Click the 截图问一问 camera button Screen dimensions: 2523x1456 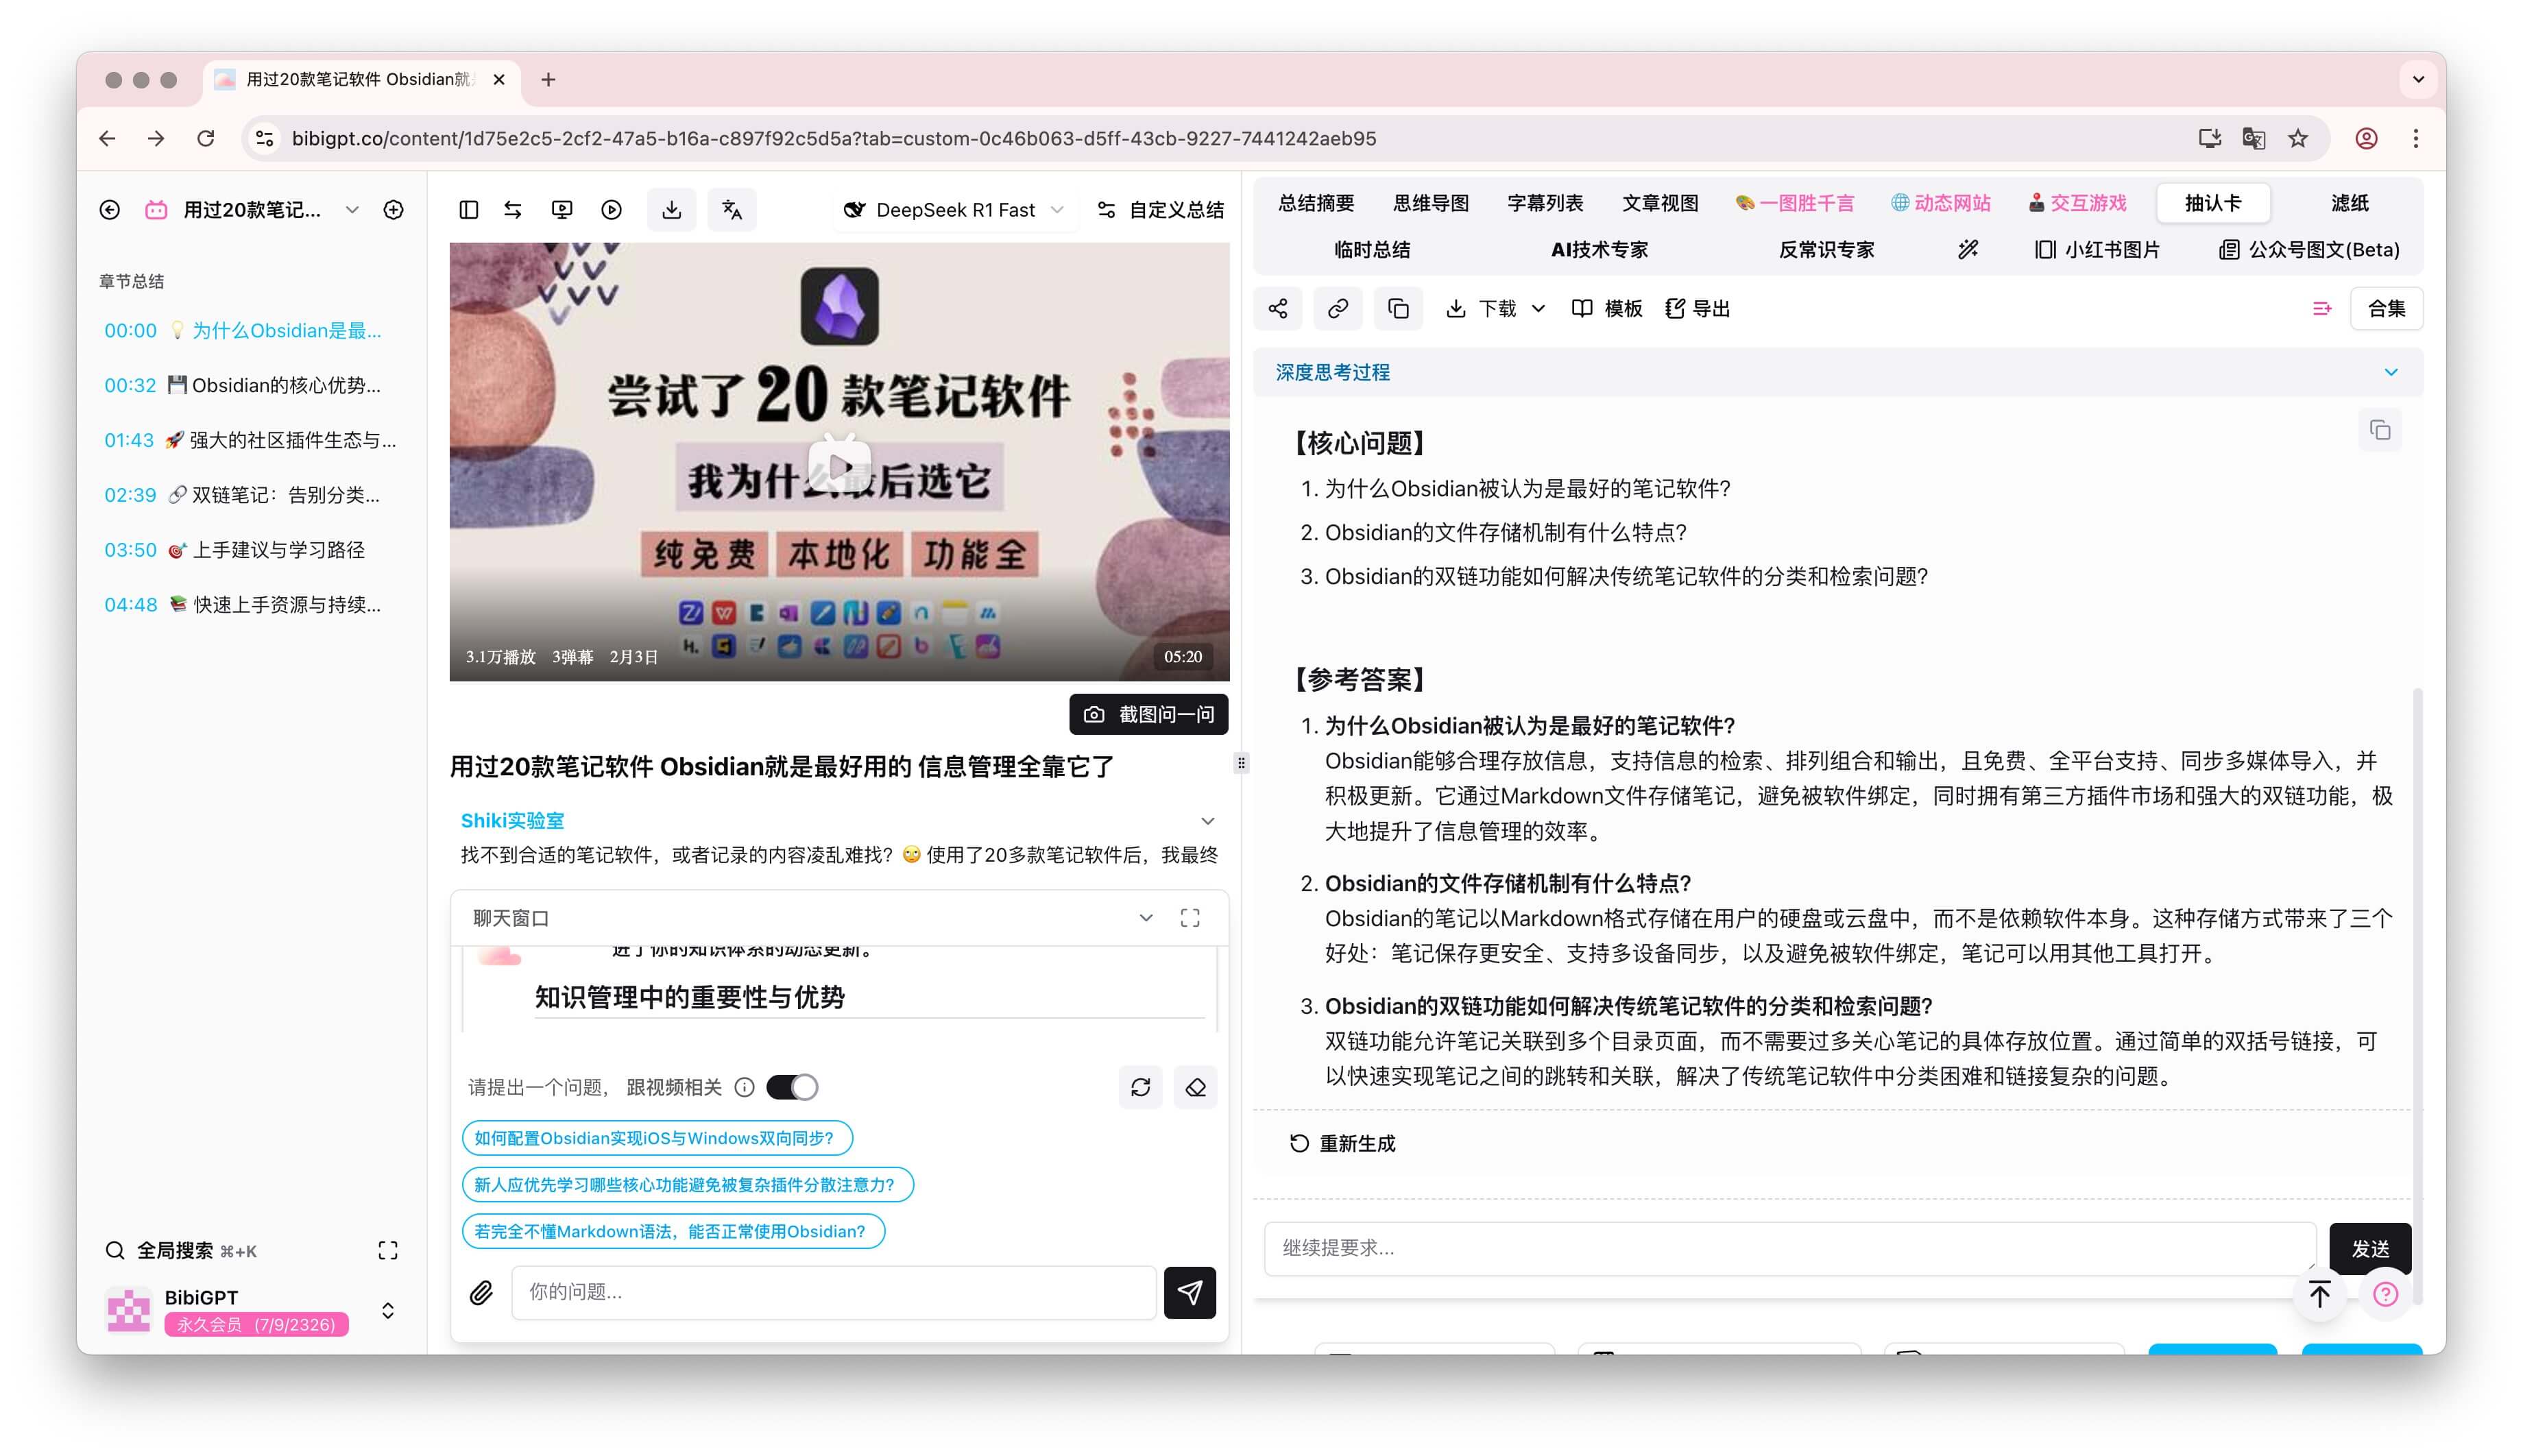[1147, 714]
